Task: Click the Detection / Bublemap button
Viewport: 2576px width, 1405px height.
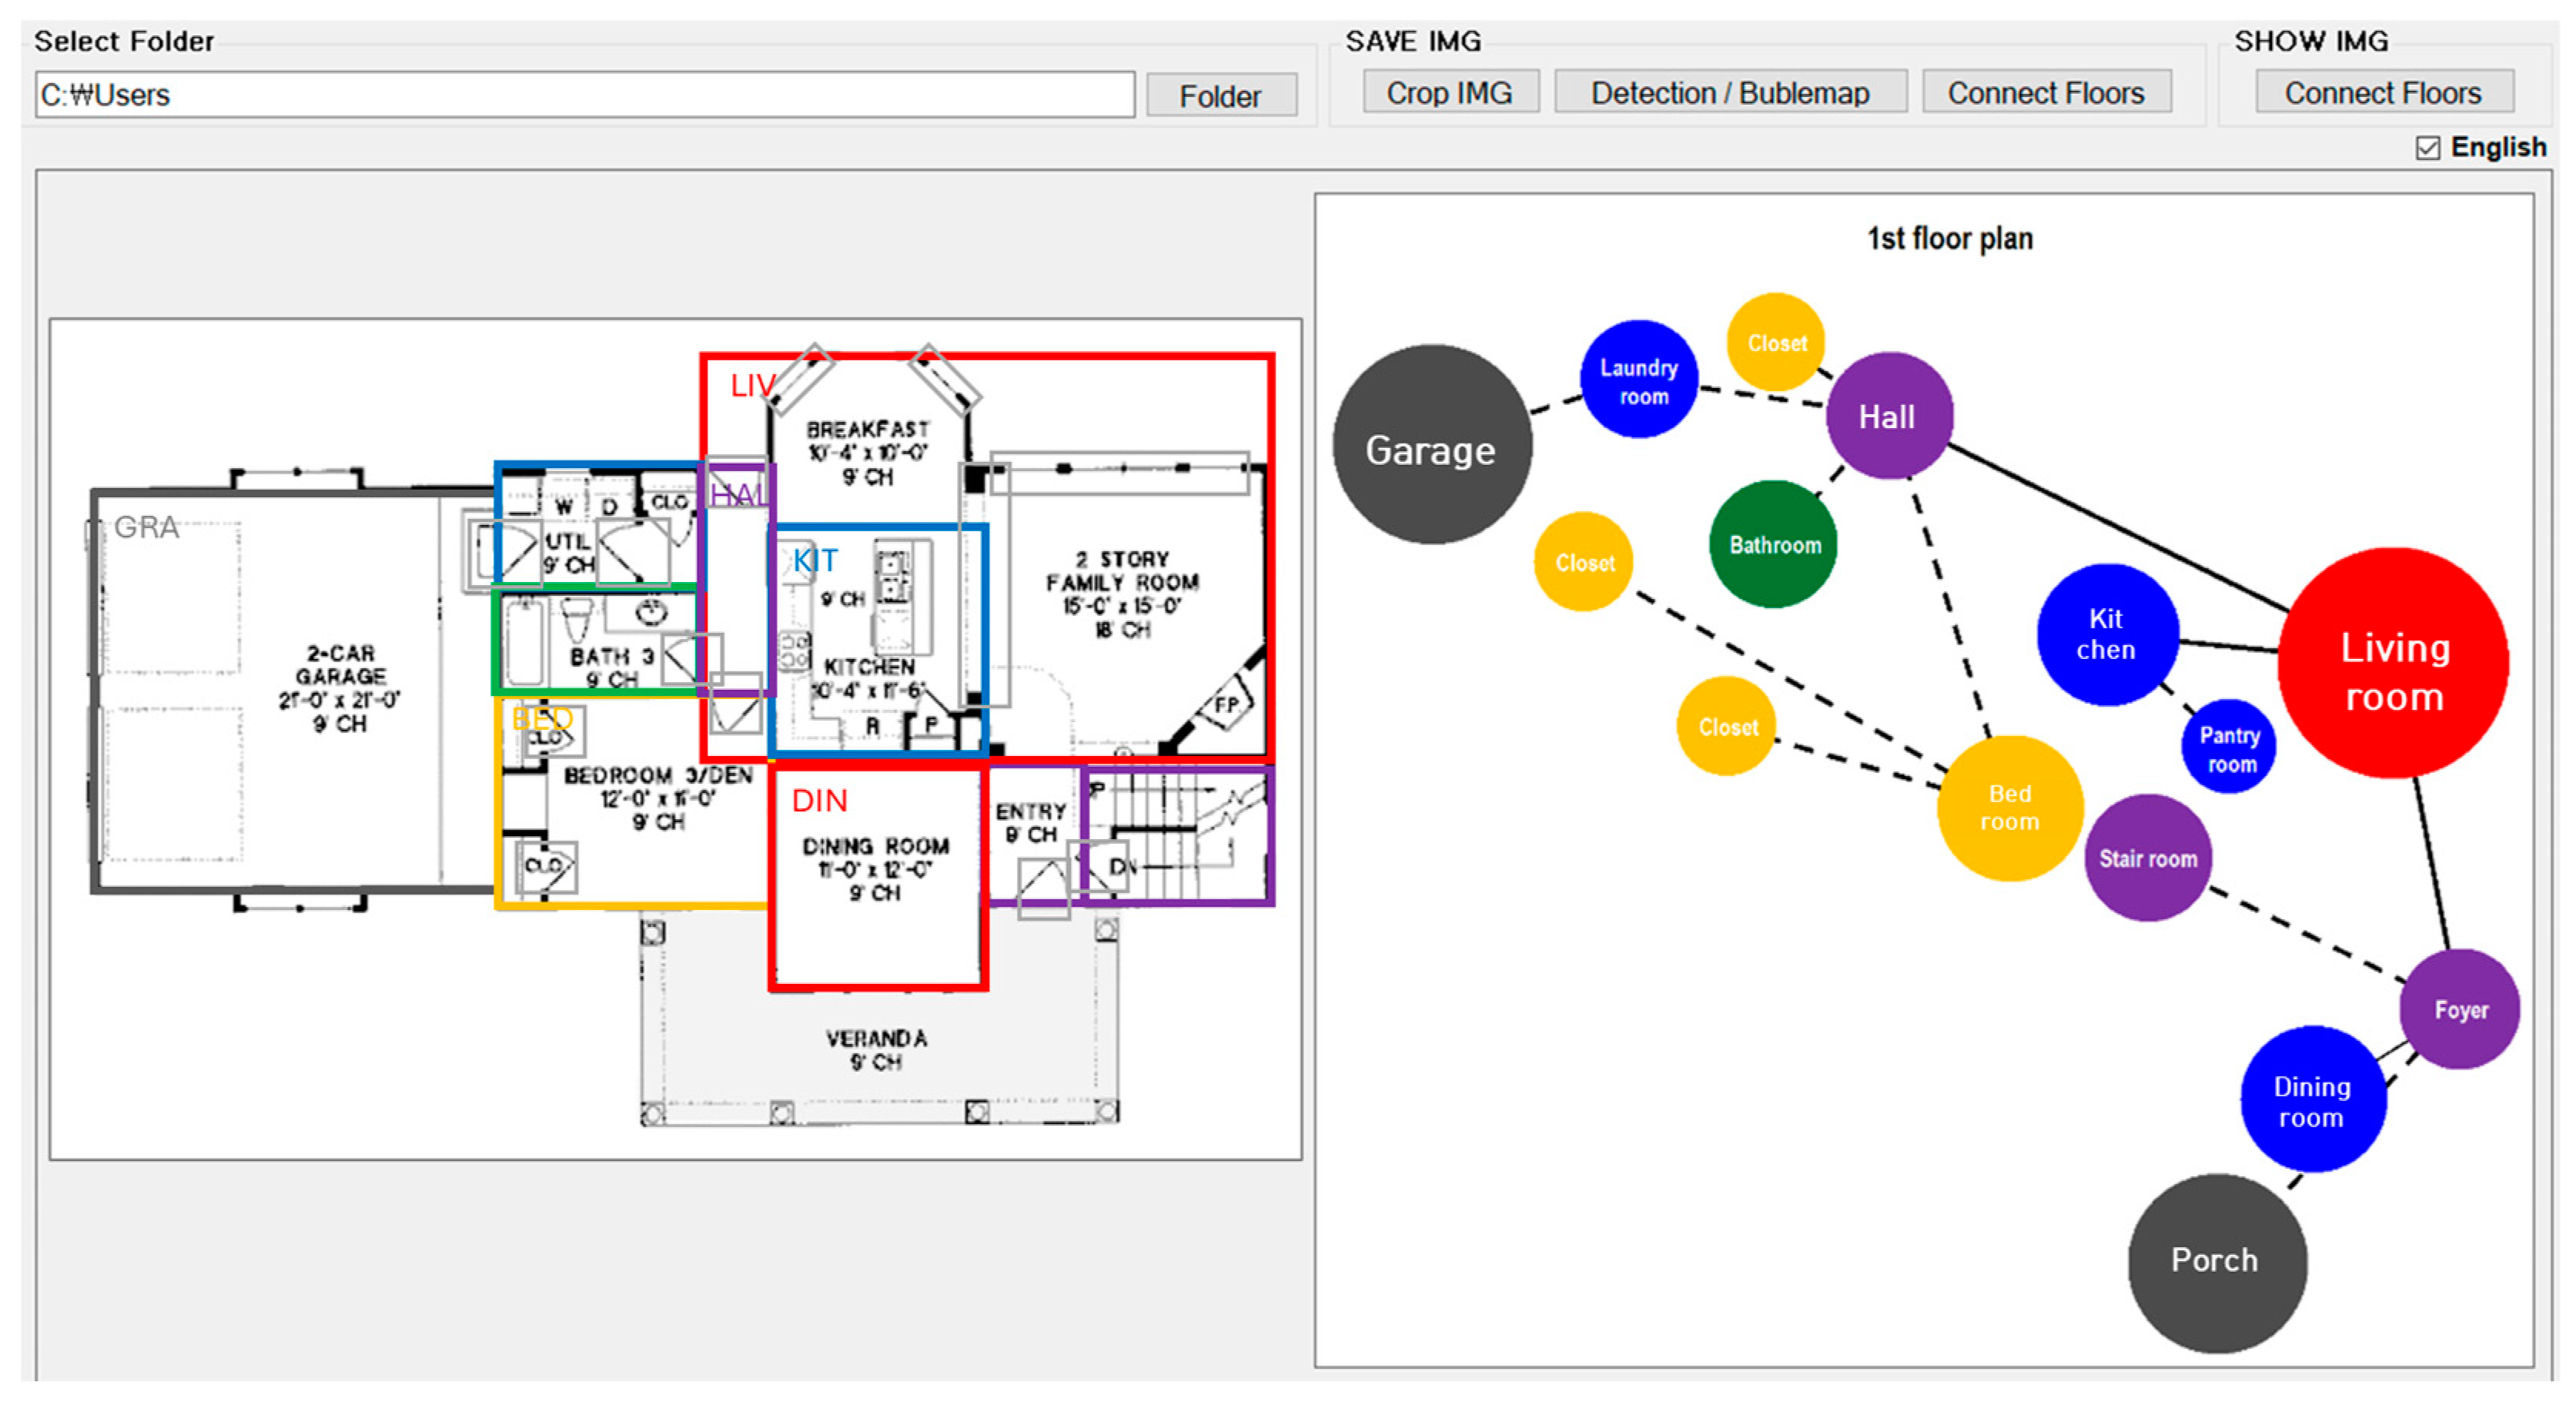Action: 1729,93
